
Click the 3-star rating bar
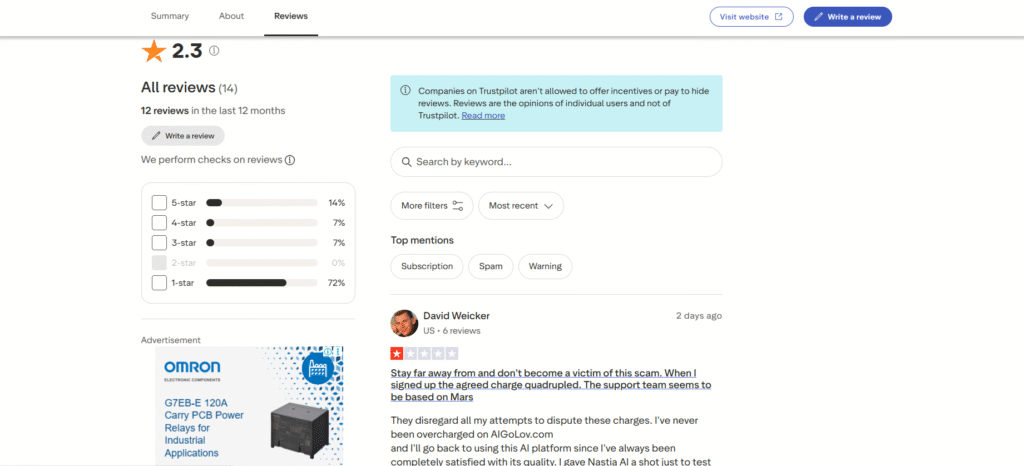(x=262, y=243)
